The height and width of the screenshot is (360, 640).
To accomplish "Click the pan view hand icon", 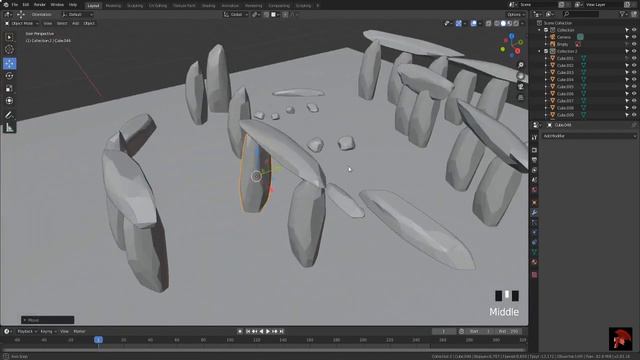I will tap(521, 76).
